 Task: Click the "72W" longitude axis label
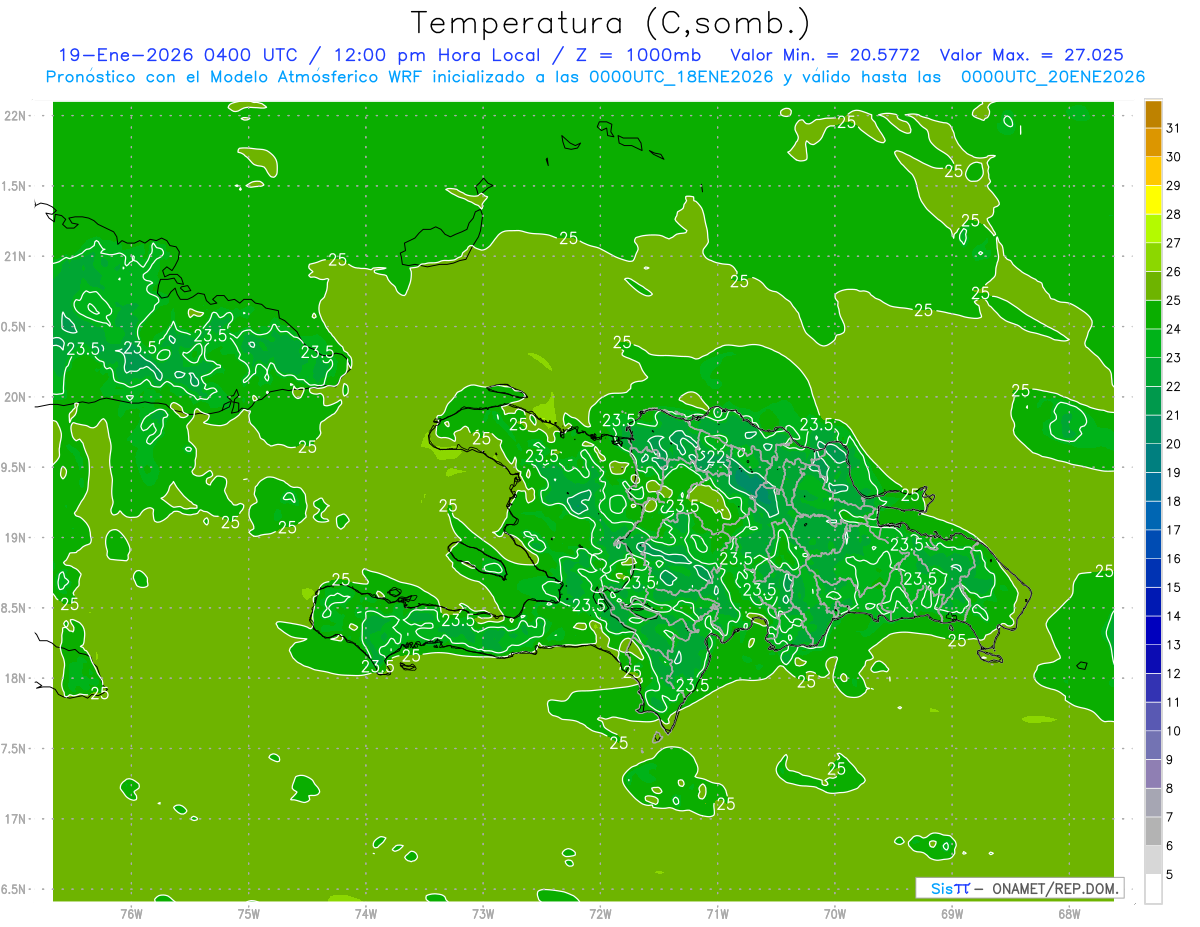(x=600, y=914)
